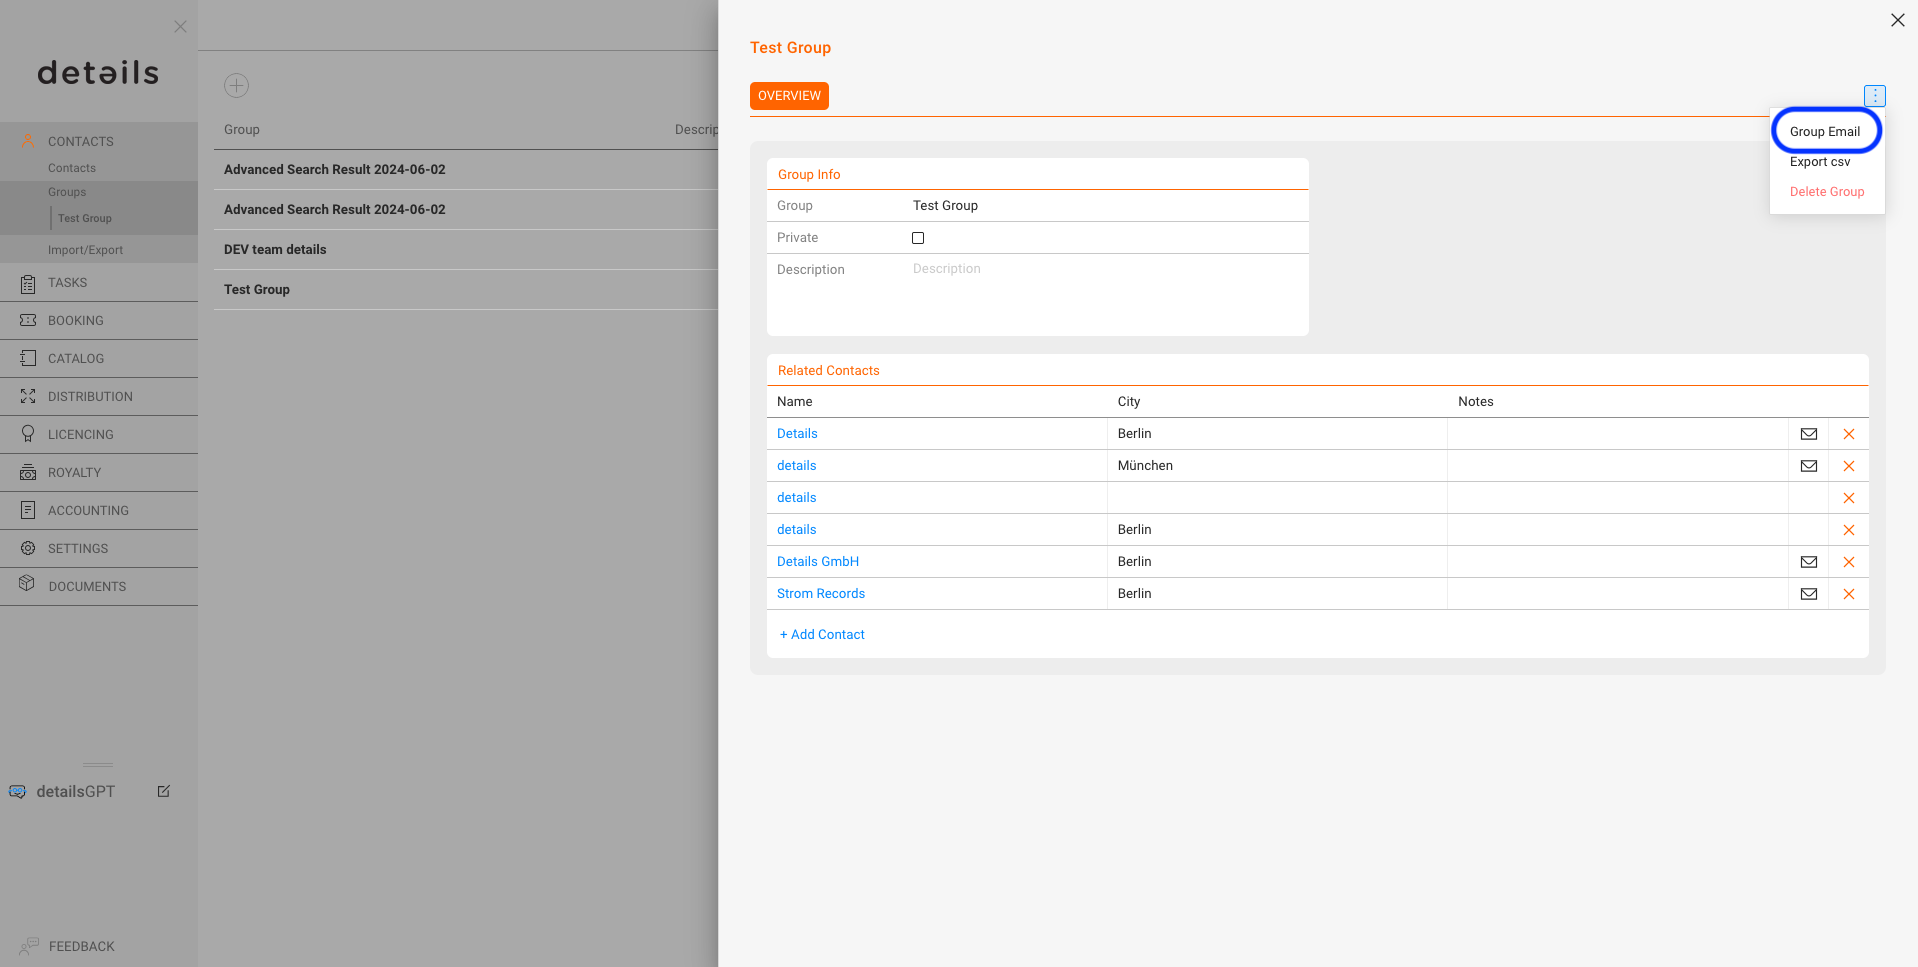Select Export csv menu option

coord(1819,162)
